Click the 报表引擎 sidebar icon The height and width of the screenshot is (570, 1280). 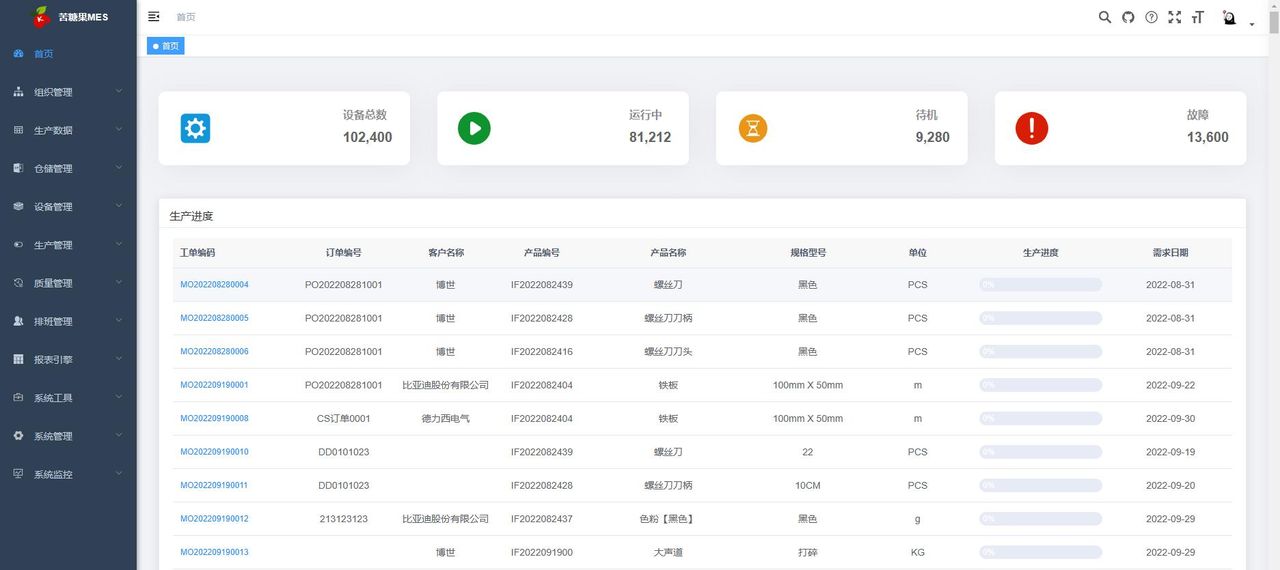[x=18, y=359]
